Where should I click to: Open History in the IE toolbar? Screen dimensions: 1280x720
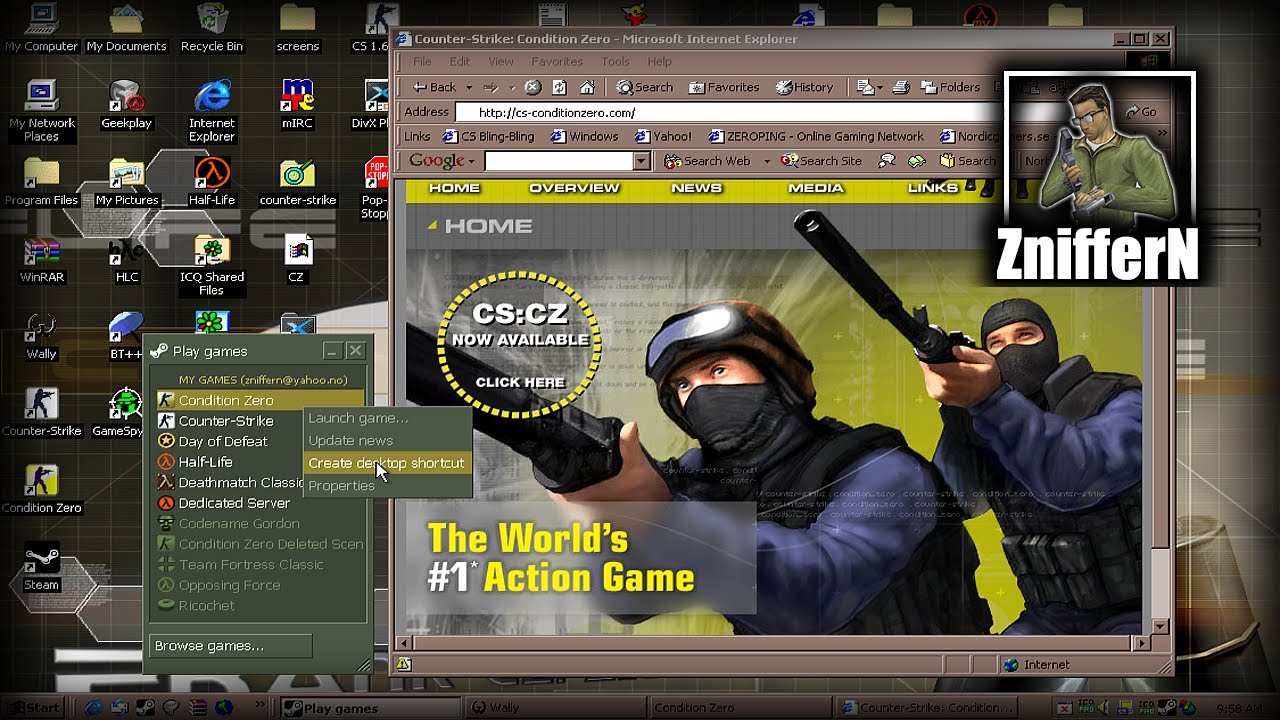[805, 87]
